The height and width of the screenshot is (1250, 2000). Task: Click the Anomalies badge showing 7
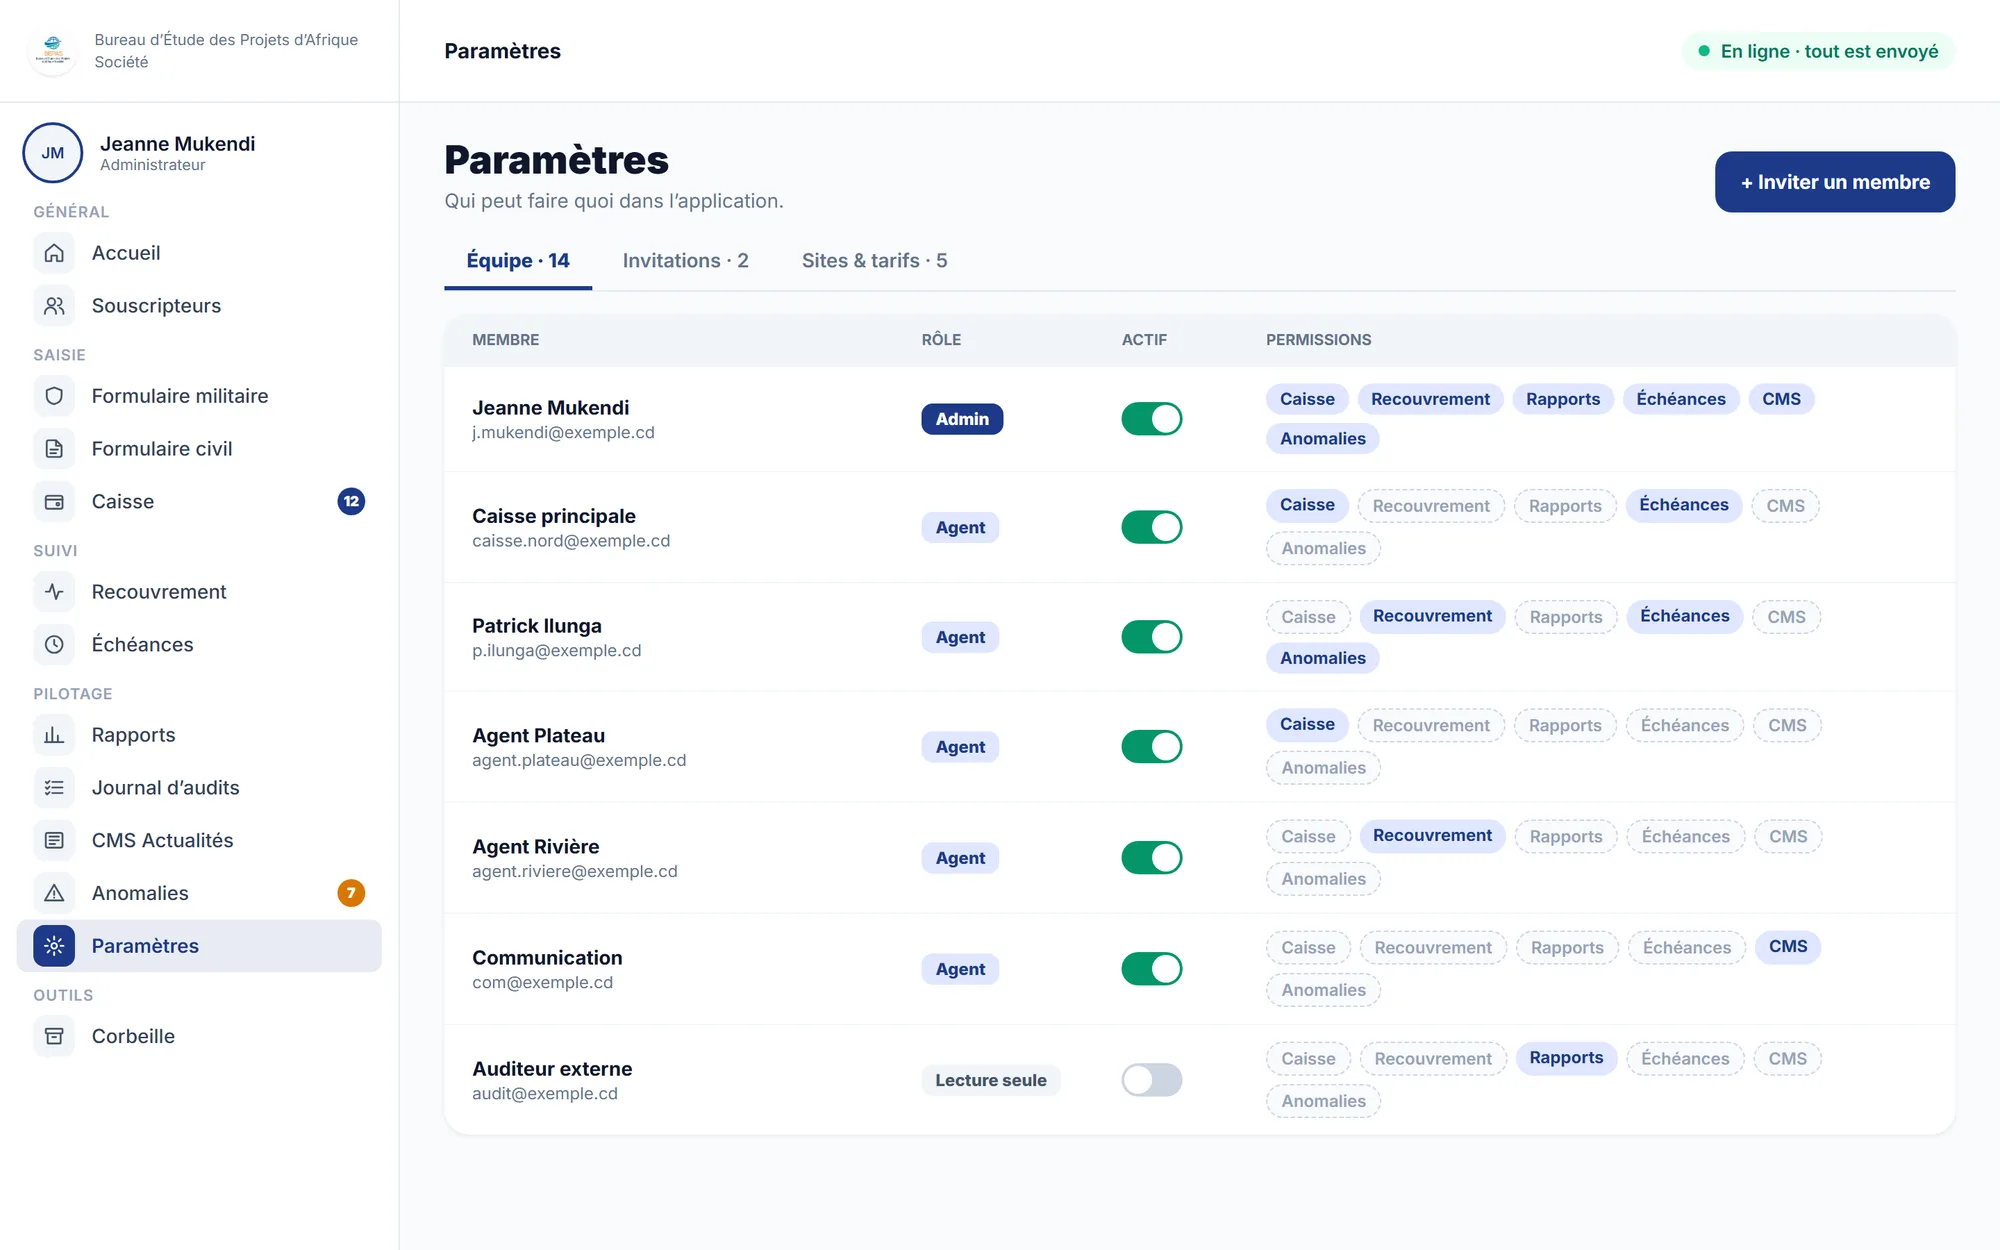point(351,893)
